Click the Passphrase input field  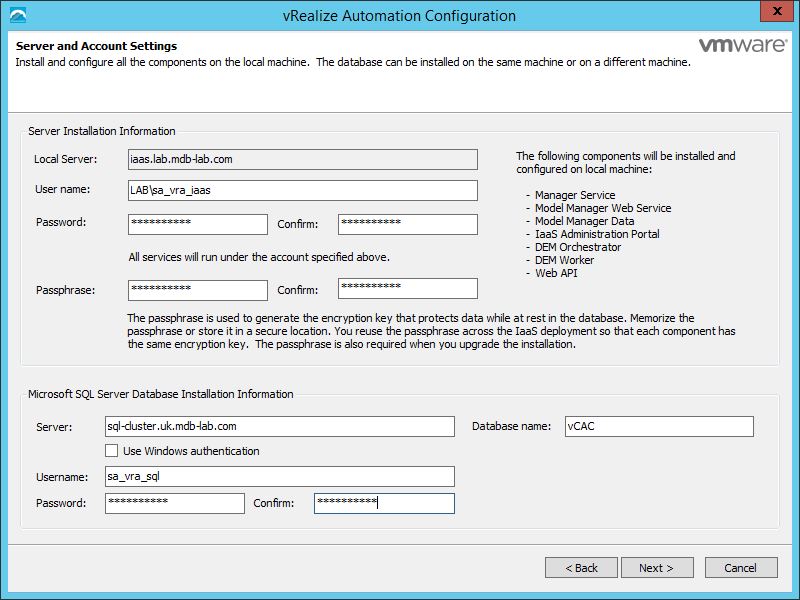pyautogui.click(x=197, y=289)
